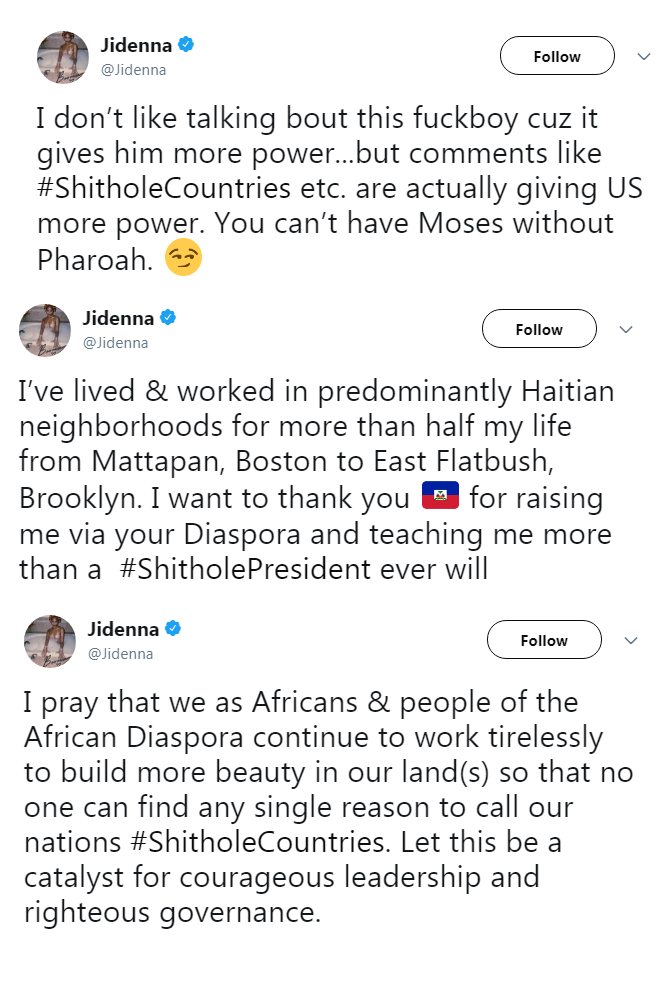This screenshot has width=668, height=1008.
Task: Expand the third tweet's options chevron
Action: tap(631, 640)
